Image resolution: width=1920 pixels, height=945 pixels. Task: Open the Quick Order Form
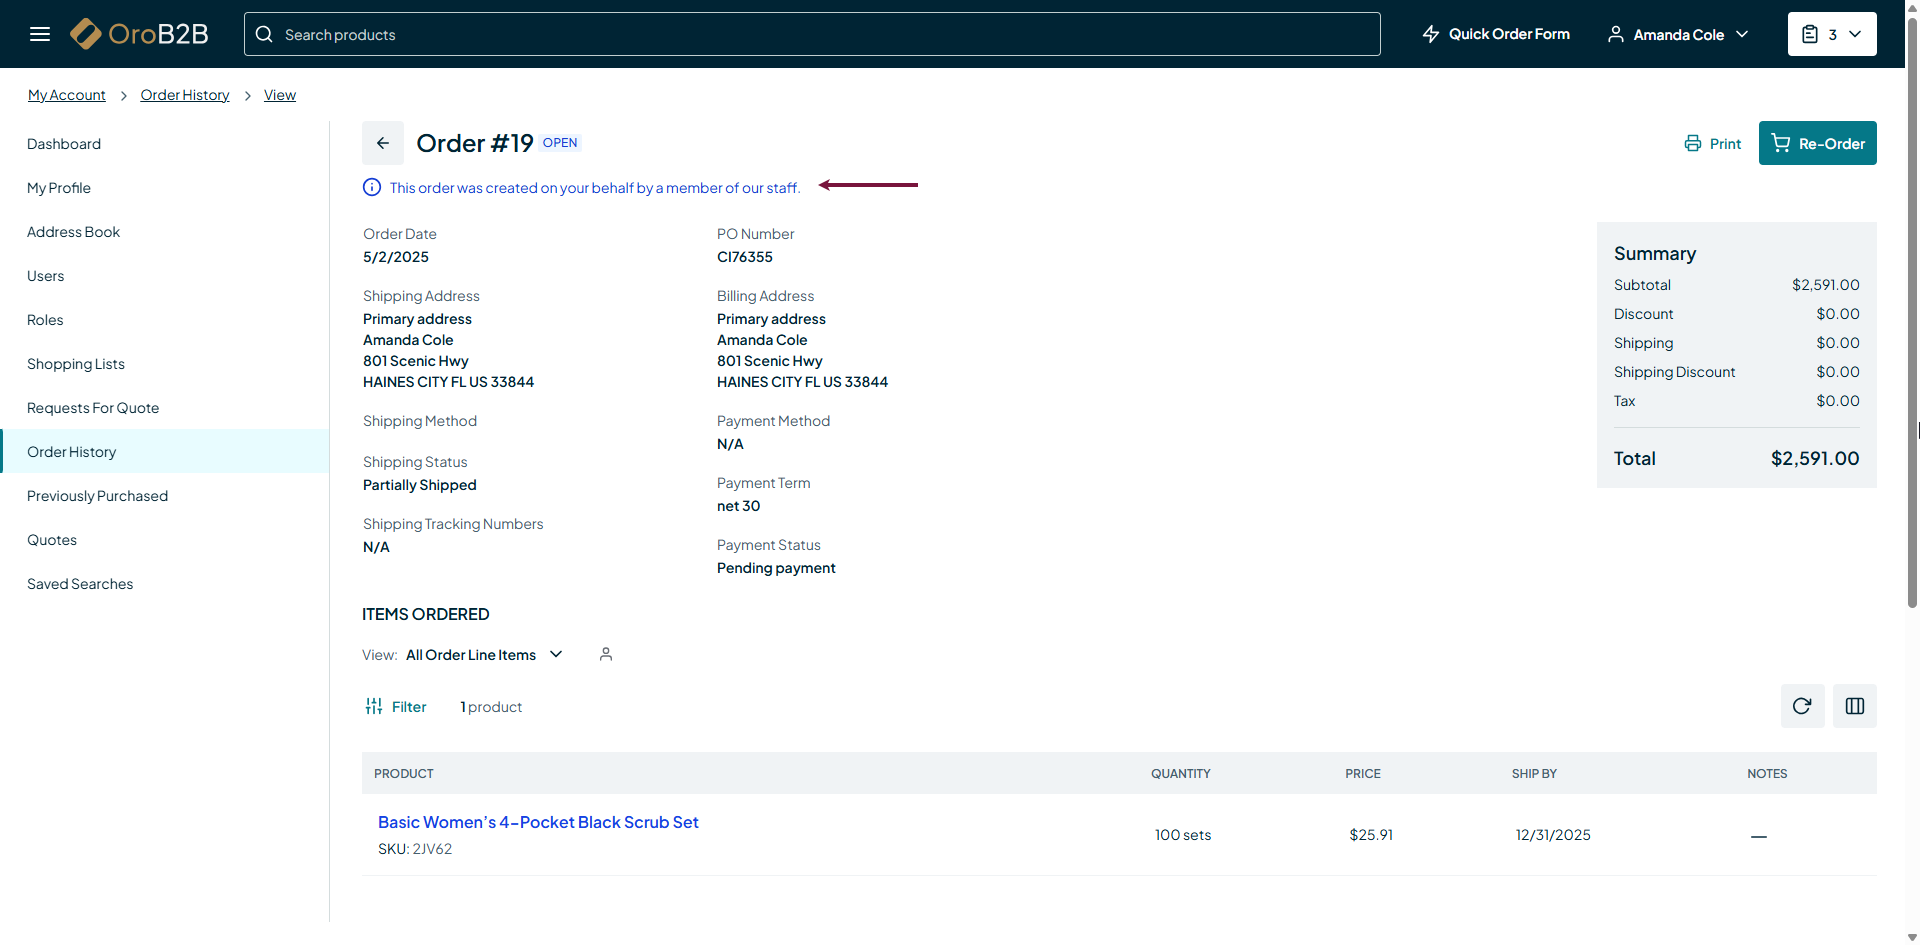click(1496, 34)
